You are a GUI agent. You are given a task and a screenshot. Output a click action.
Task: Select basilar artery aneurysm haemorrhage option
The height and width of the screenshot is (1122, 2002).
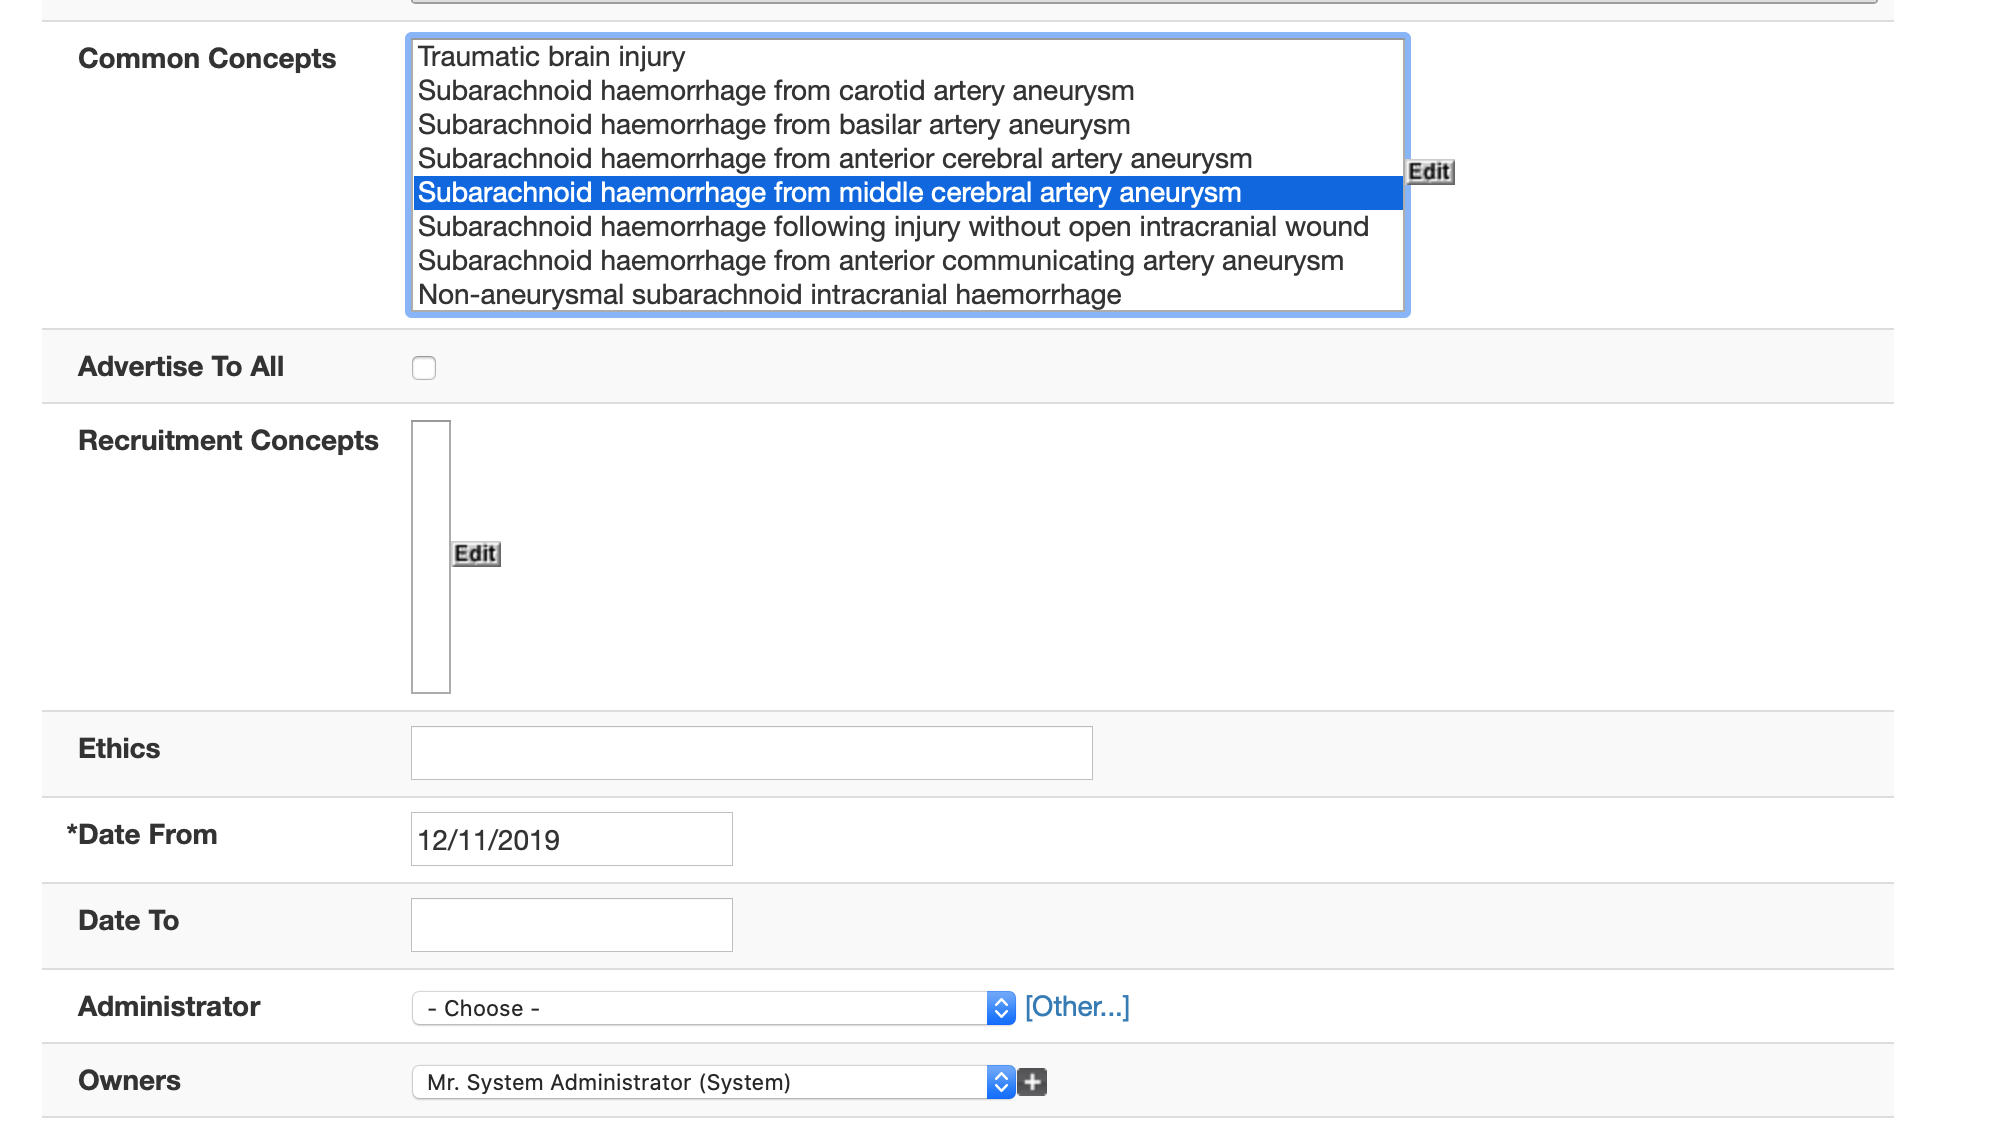click(x=773, y=125)
